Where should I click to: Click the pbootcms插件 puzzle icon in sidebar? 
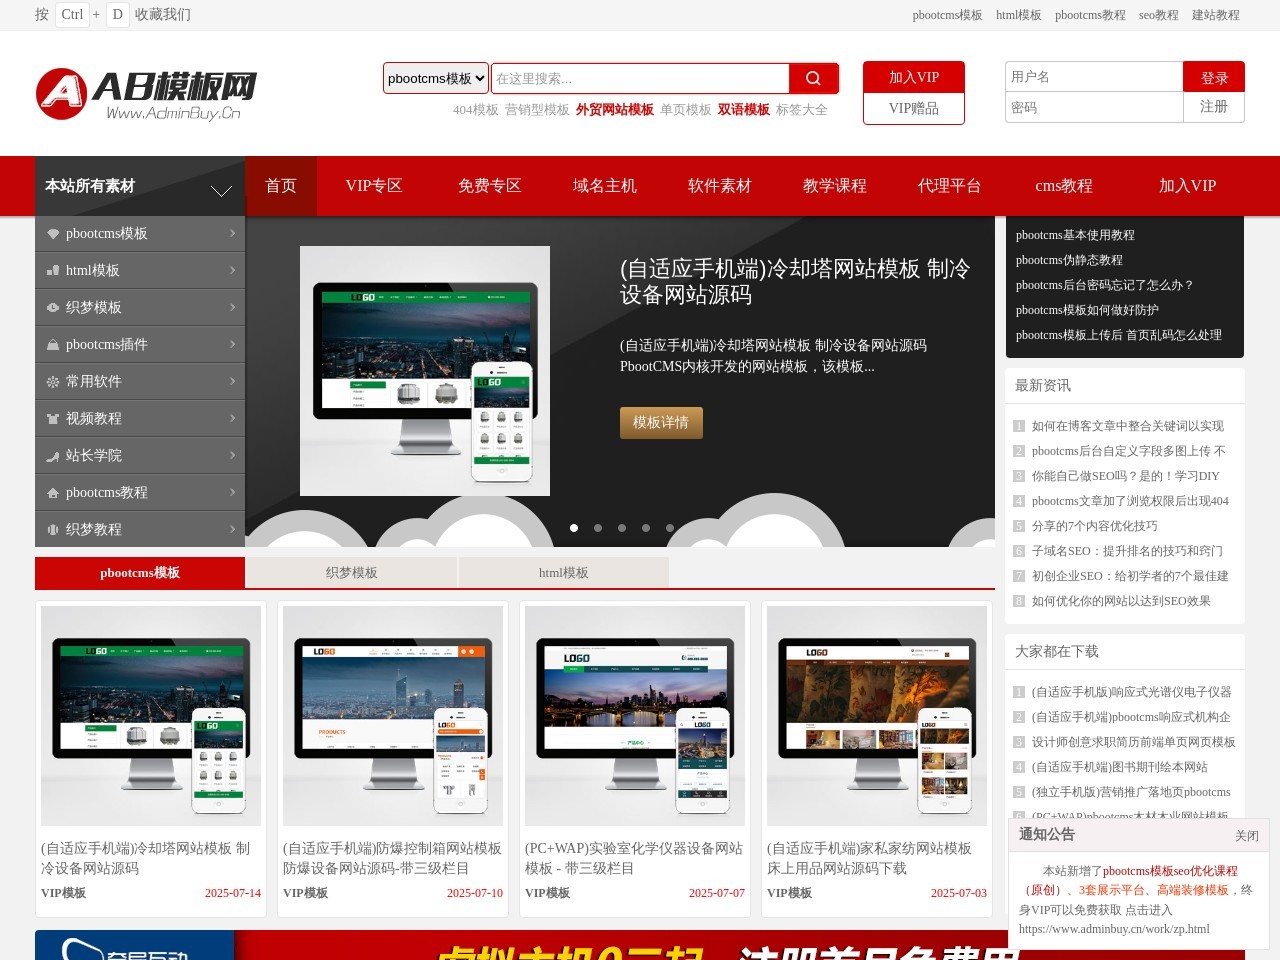pyautogui.click(x=53, y=344)
